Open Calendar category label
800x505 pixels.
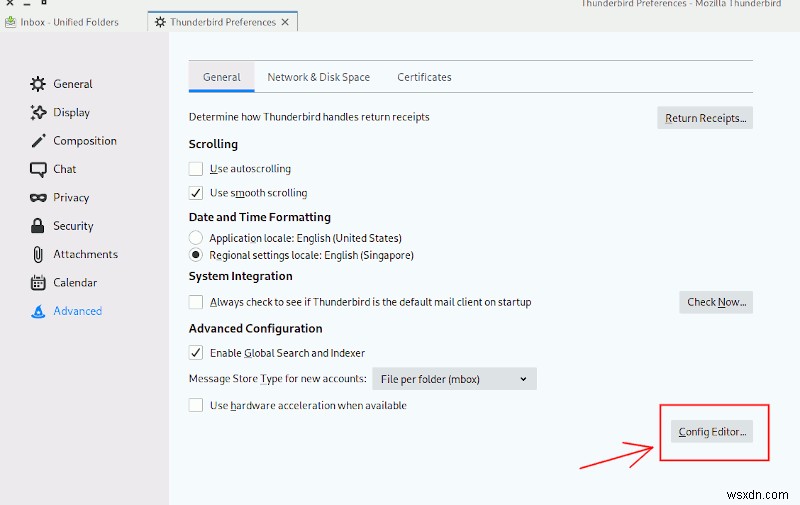pos(75,283)
